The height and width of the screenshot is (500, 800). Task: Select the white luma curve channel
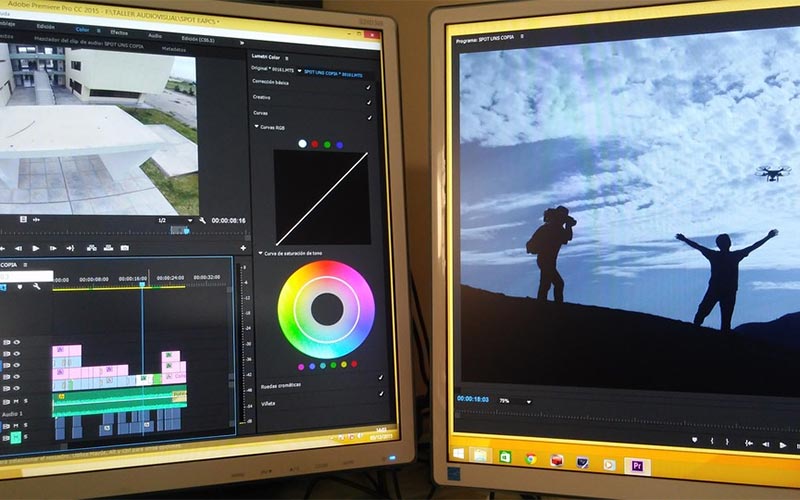coord(303,144)
